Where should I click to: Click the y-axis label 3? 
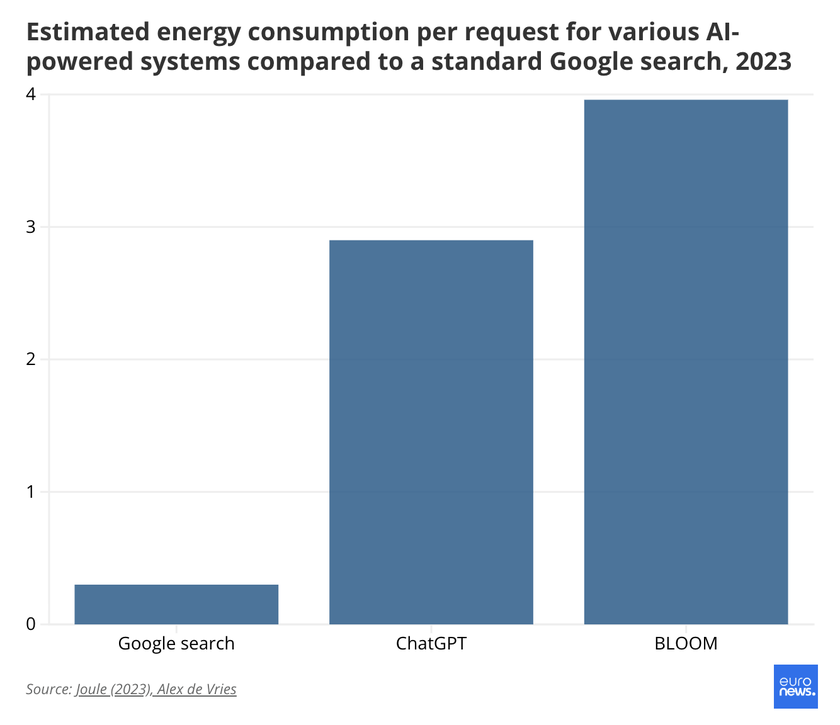(31, 227)
